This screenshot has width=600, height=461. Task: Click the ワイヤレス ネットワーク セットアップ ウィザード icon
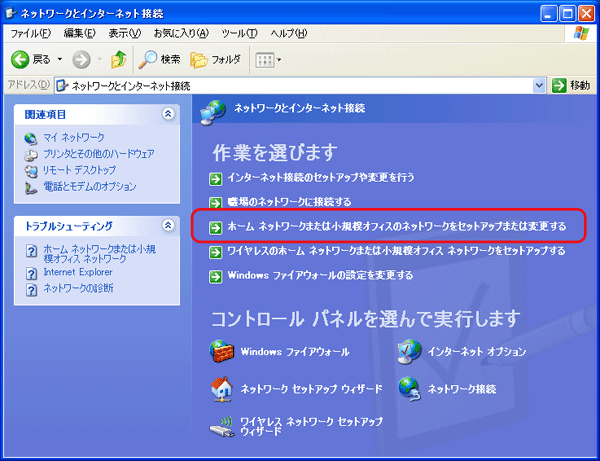pos(222,427)
